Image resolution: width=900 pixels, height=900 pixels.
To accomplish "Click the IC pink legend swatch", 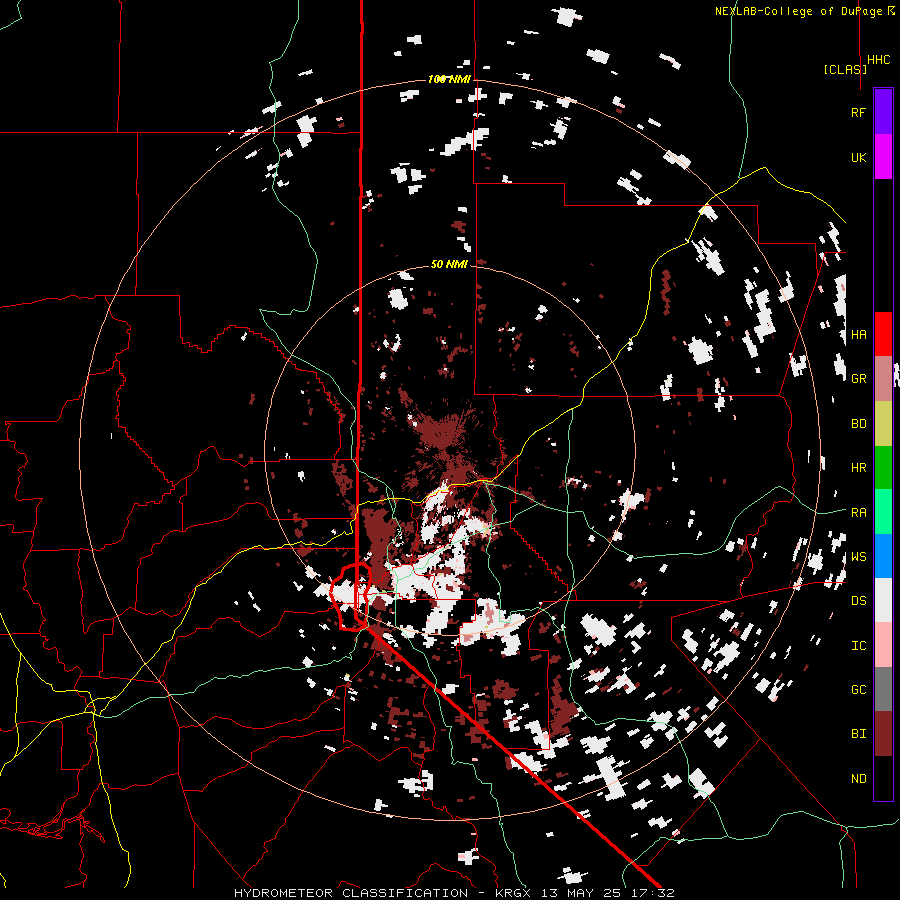I will click(883, 645).
